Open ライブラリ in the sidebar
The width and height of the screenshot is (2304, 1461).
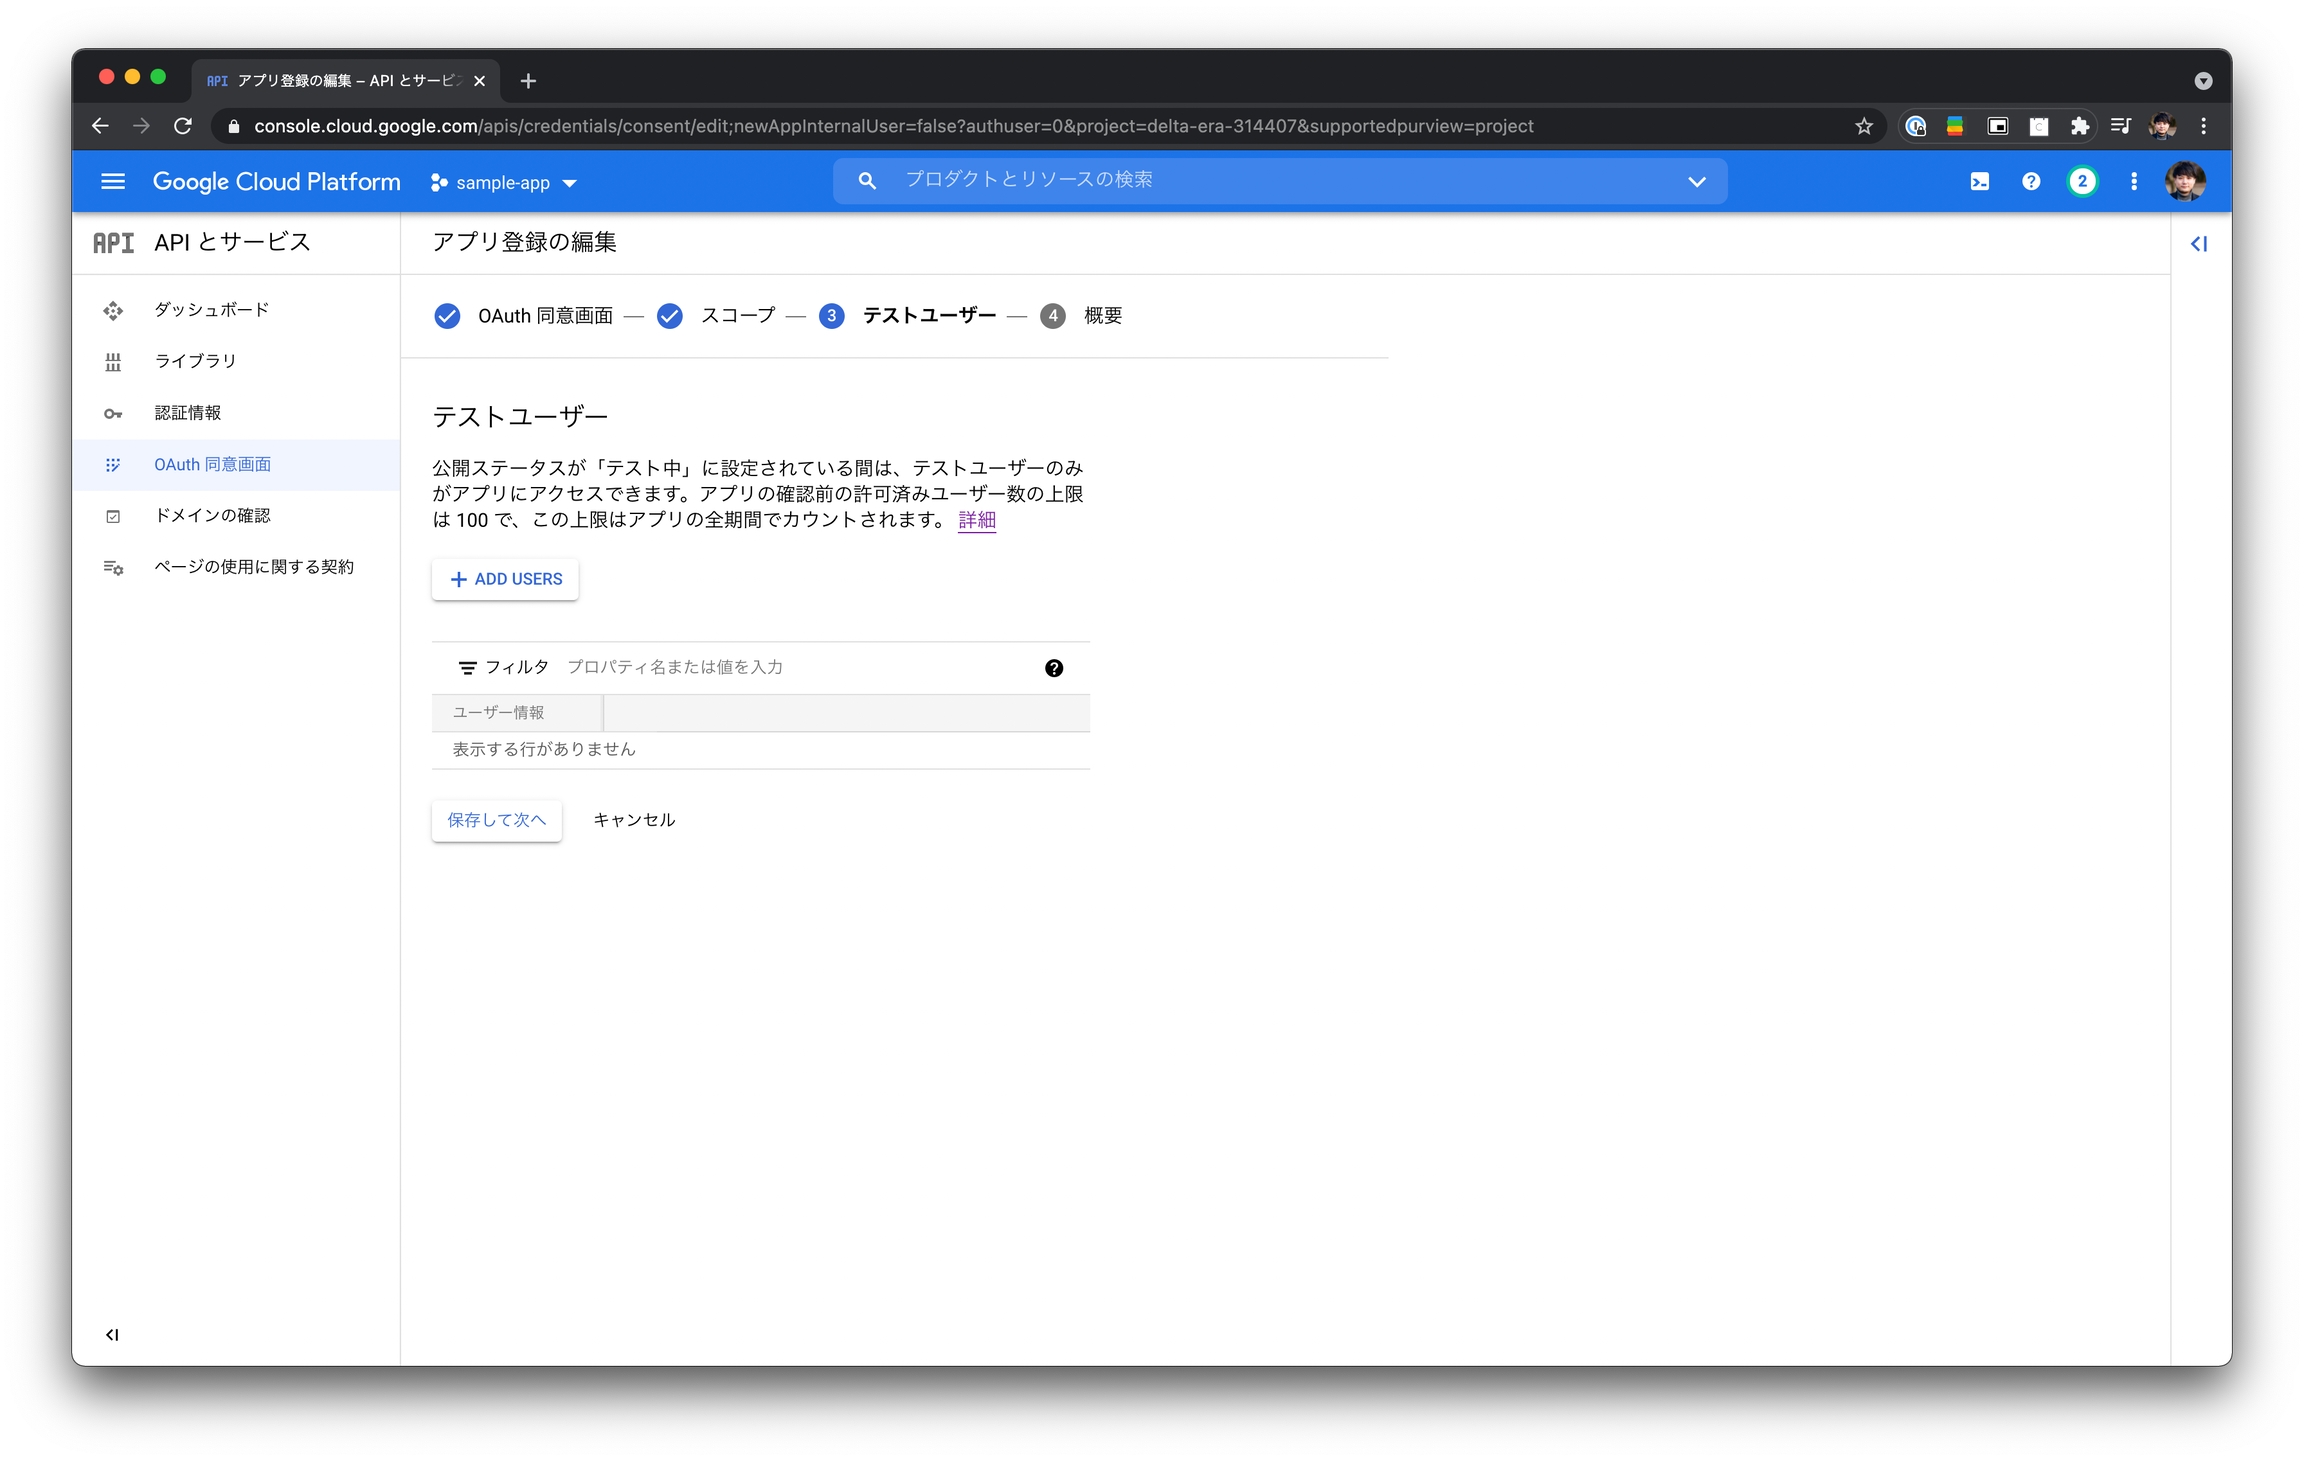[195, 361]
